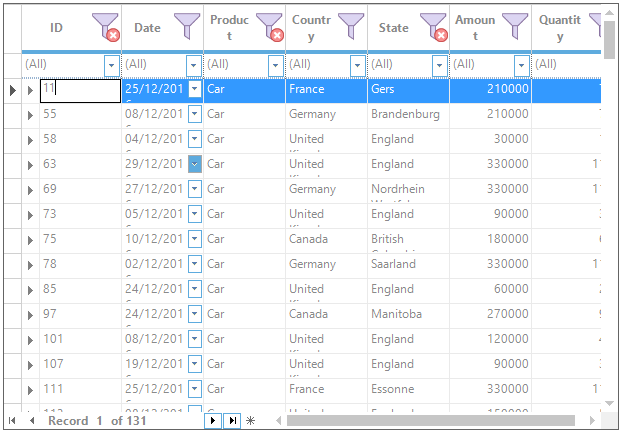622x433 pixels.
Task: Jump to the last record
Action: tap(232, 420)
